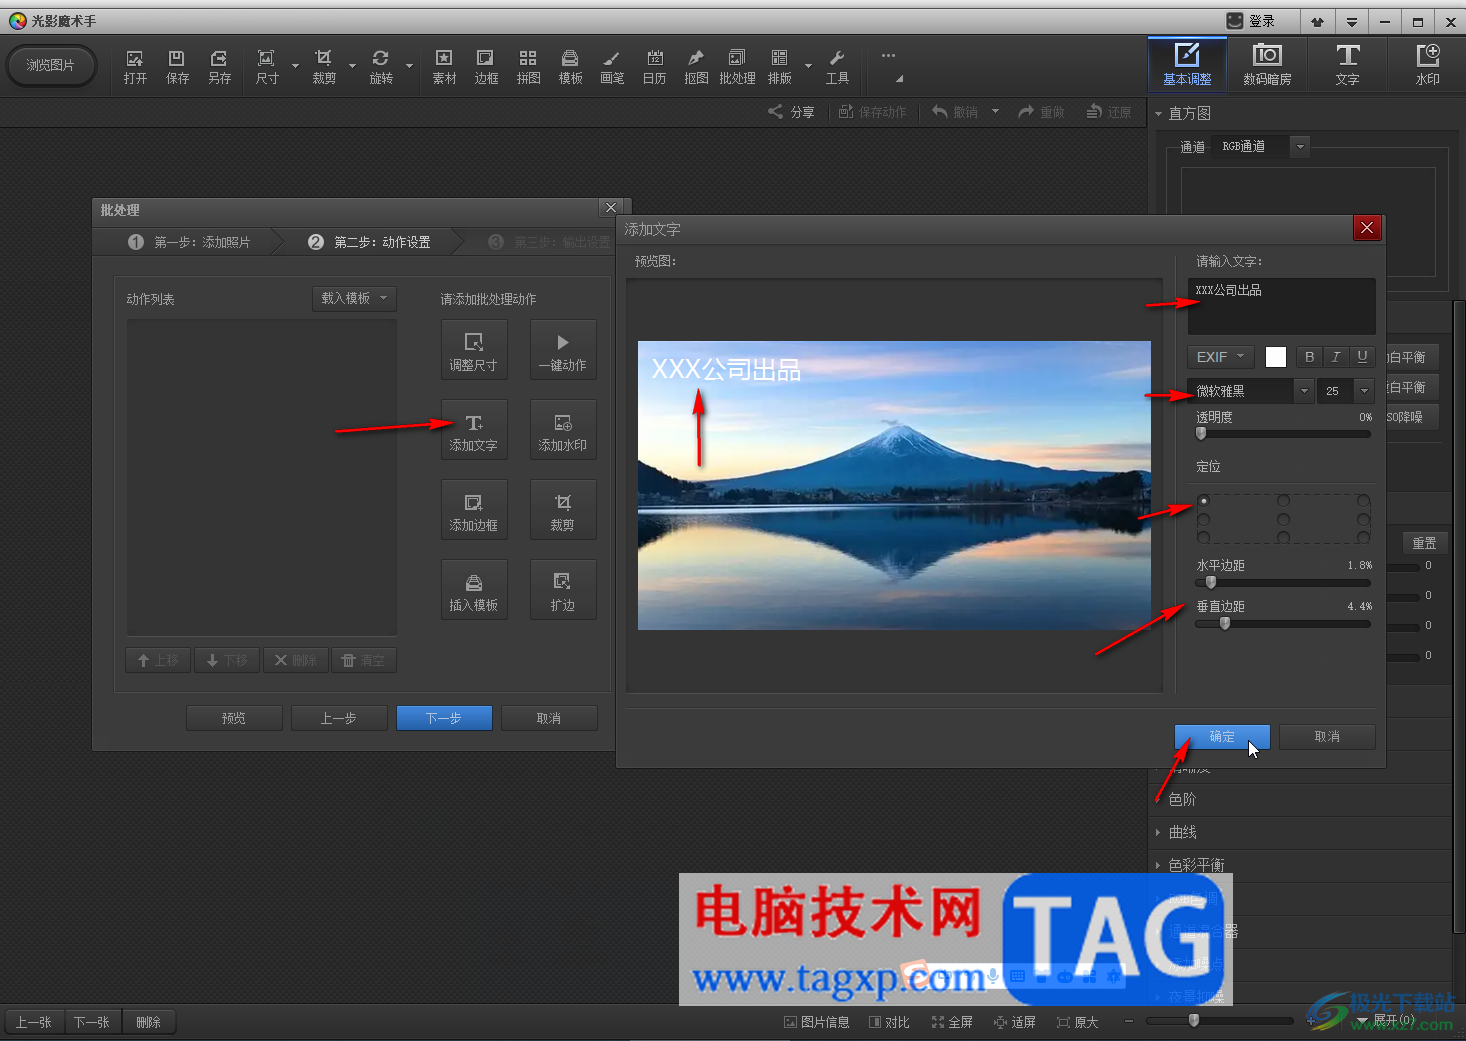1466x1041 pixels.
Task: Switch to the Digital Darkroom (数码暗房) tab
Action: [1267, 64]
